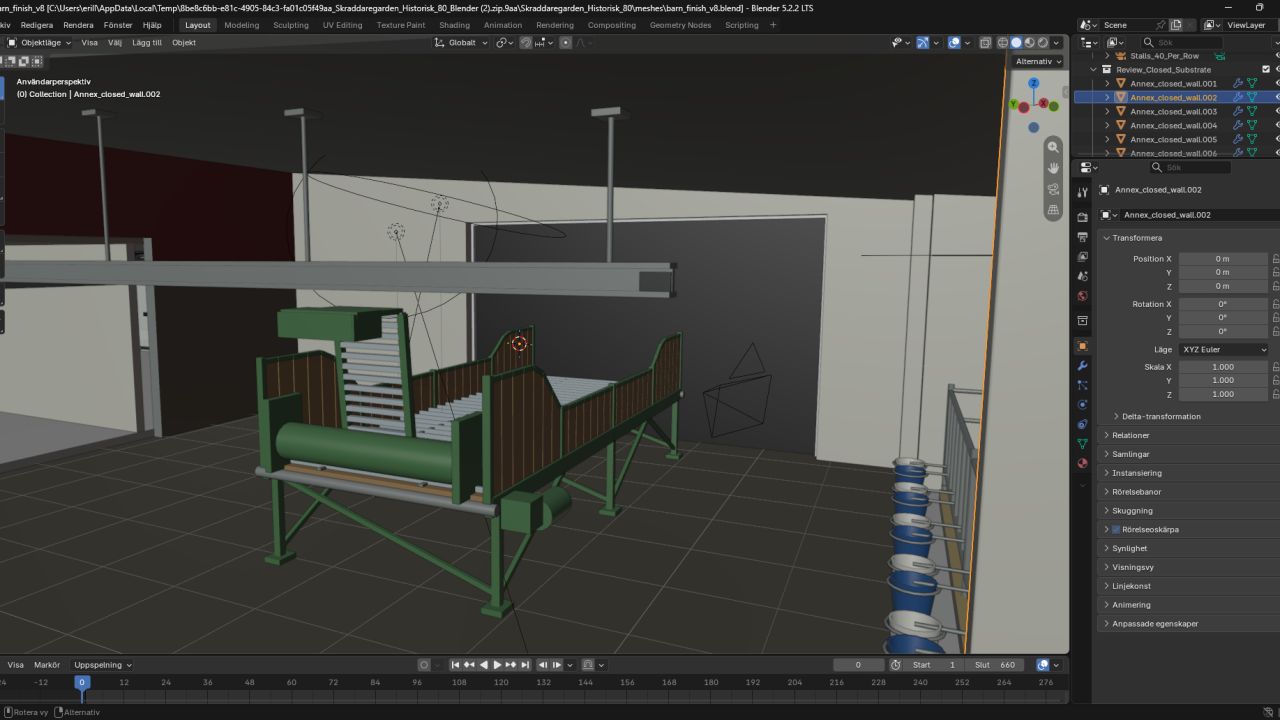
Task: Switch perspective/orthographic grid icon
Action: [x=1053, y=210]
